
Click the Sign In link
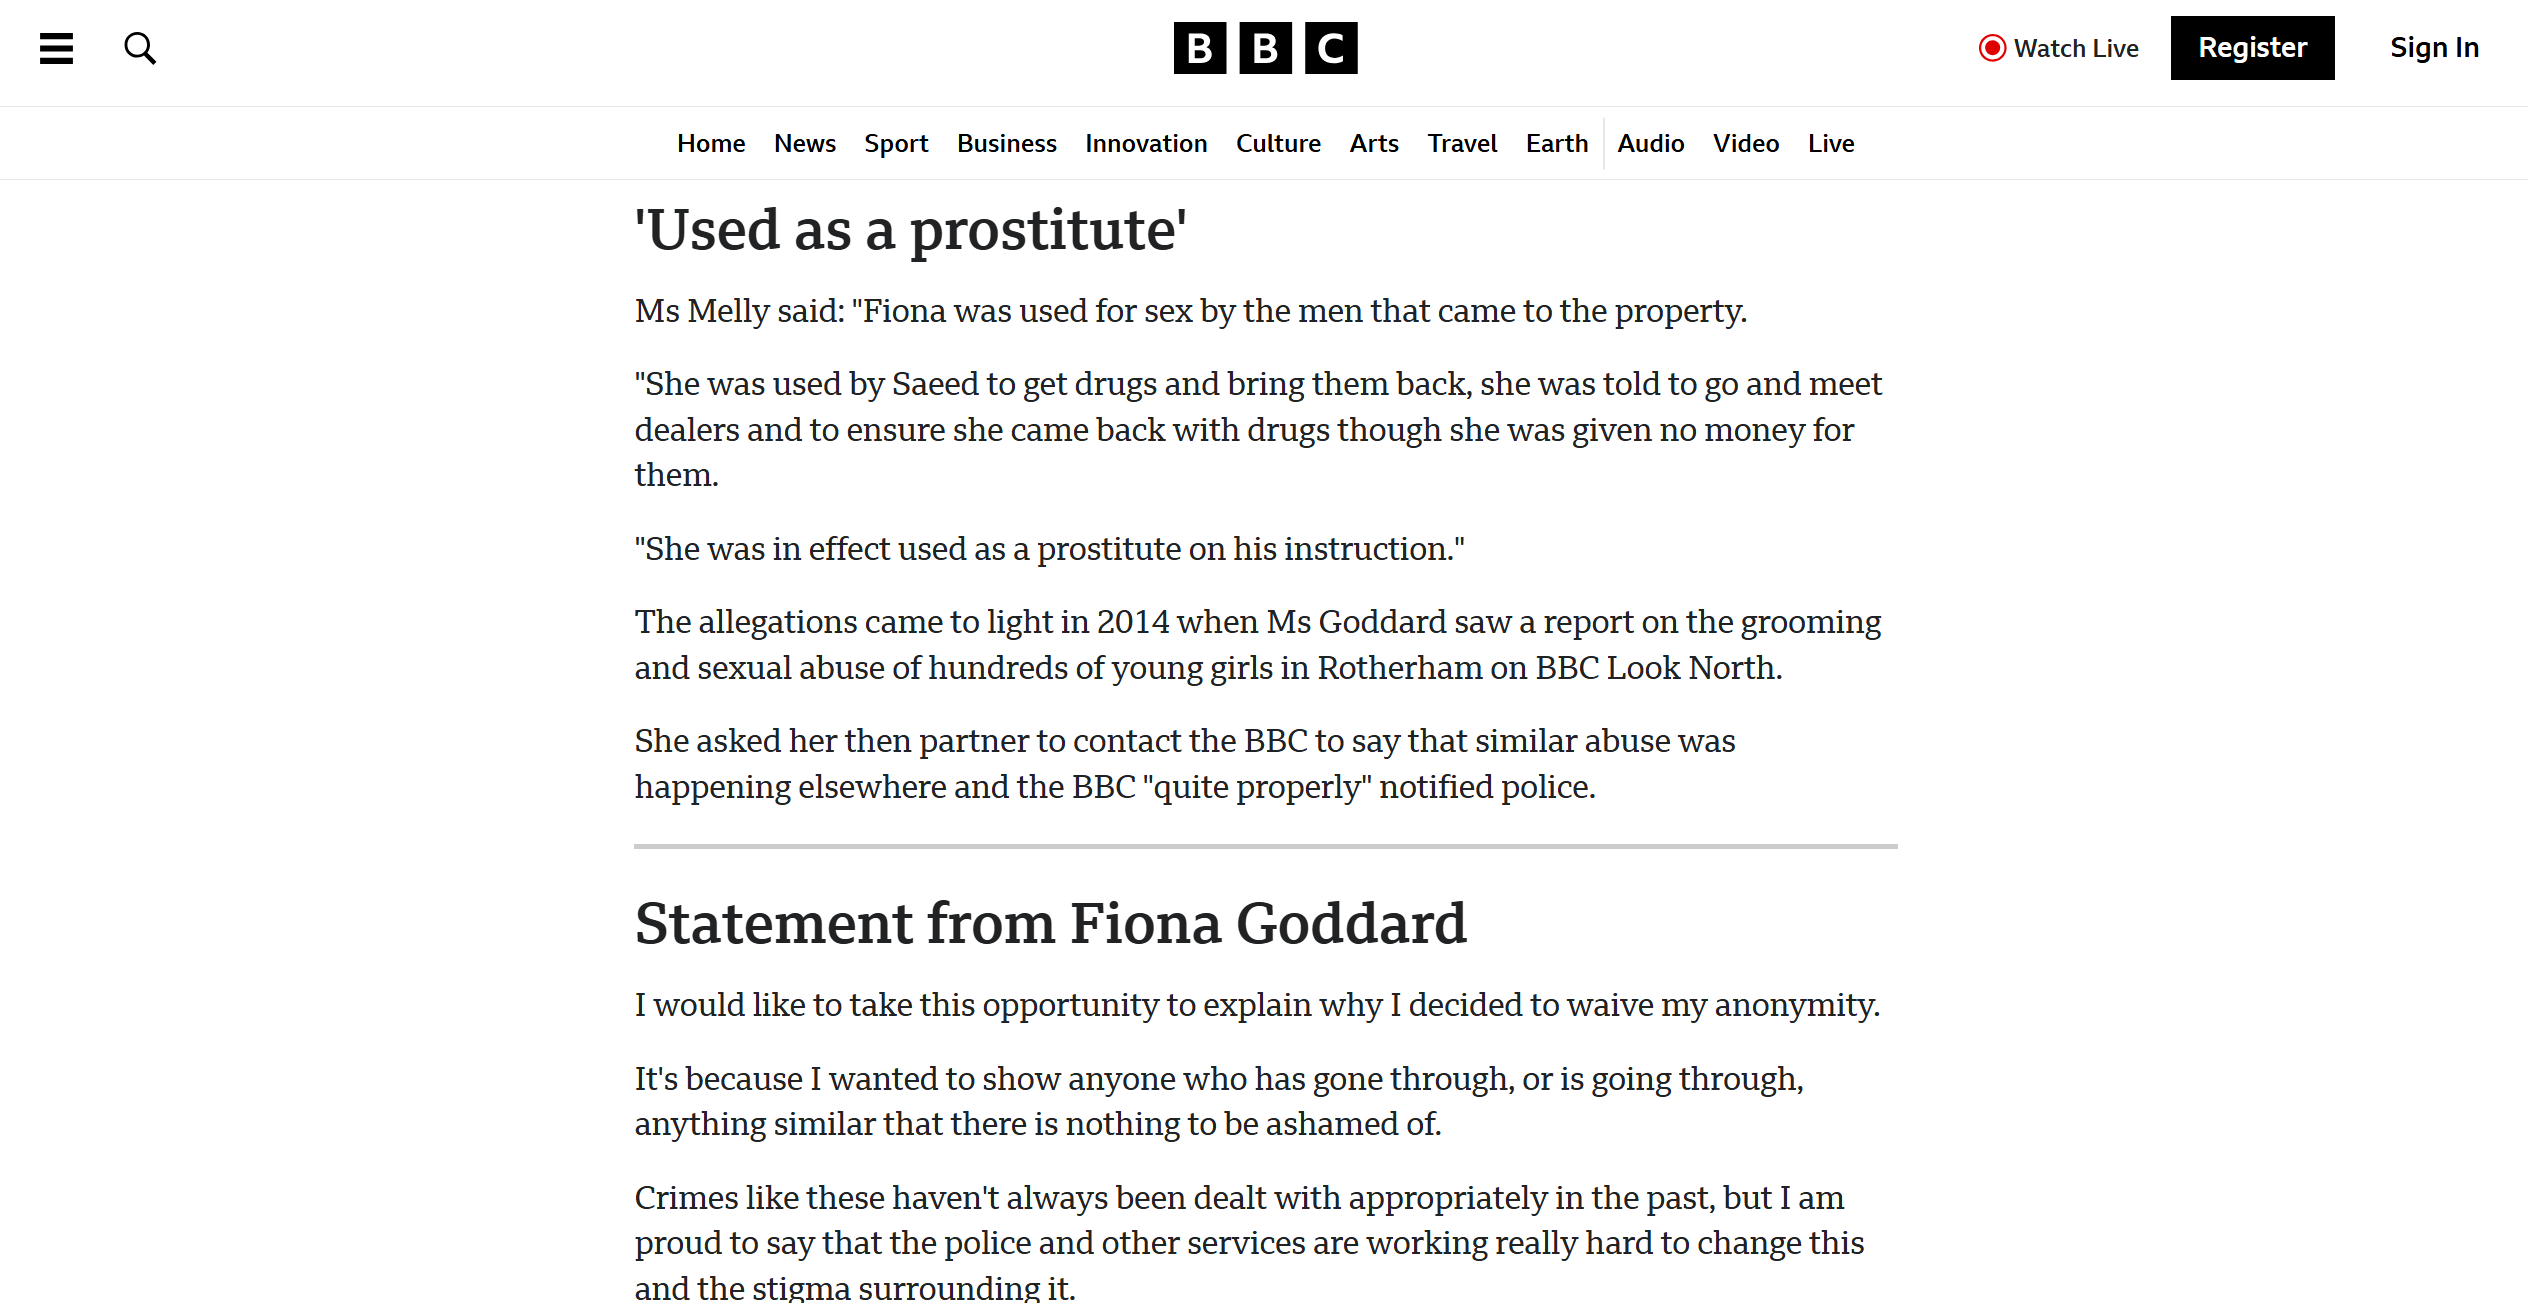2434,48
